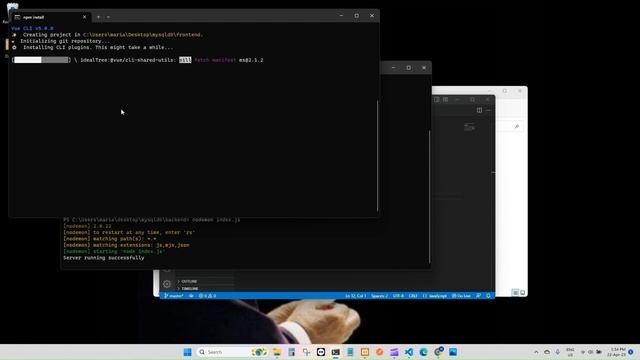The width and height of the screenshot is (640, 360).
Task: Toggle VS Code primary sidebar layout icon
Action: [x=437, y=99]
